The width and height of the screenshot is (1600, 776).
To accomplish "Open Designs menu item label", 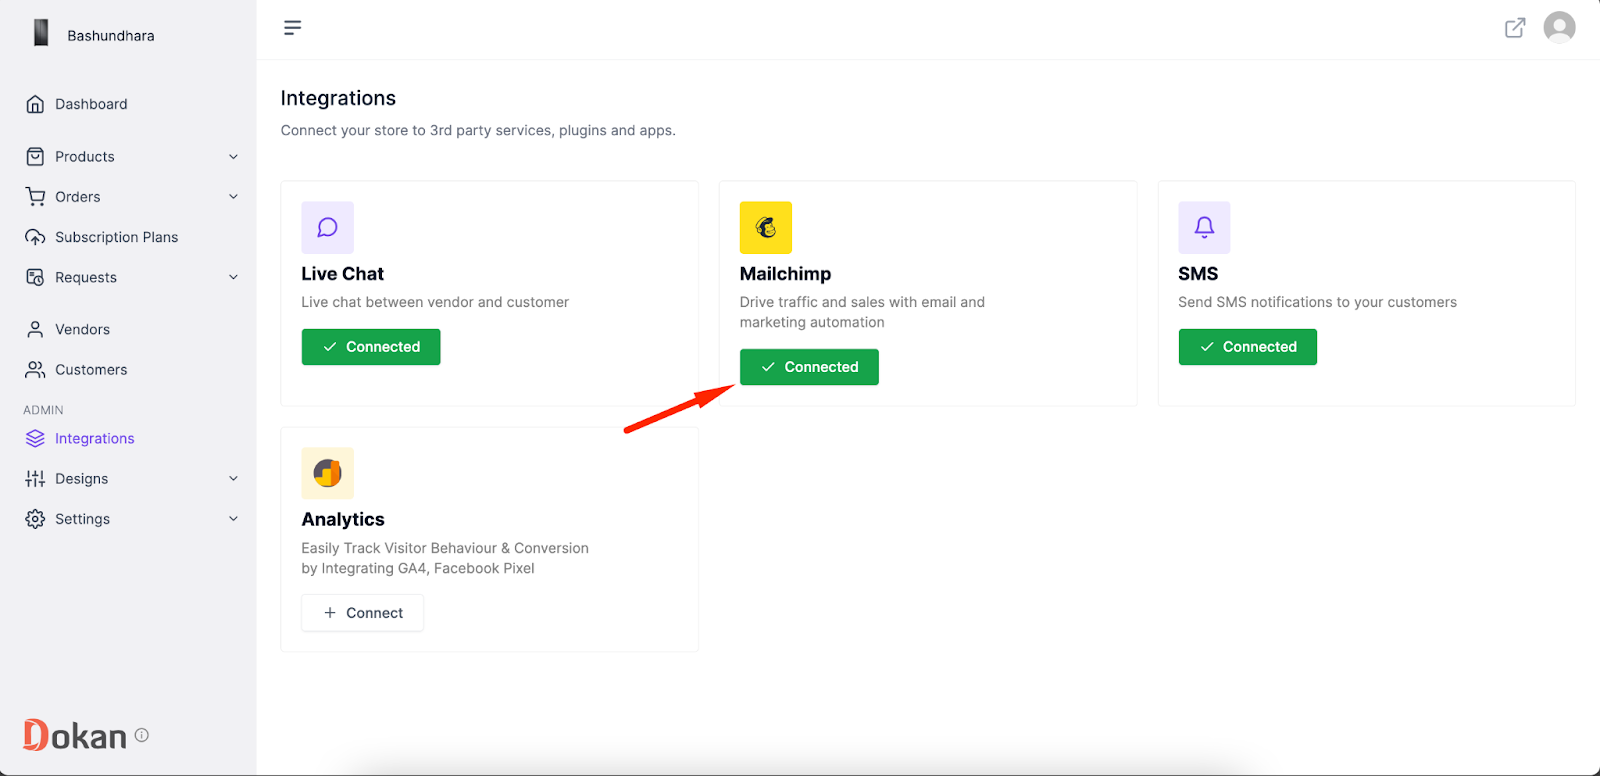I will click(82, 479).
